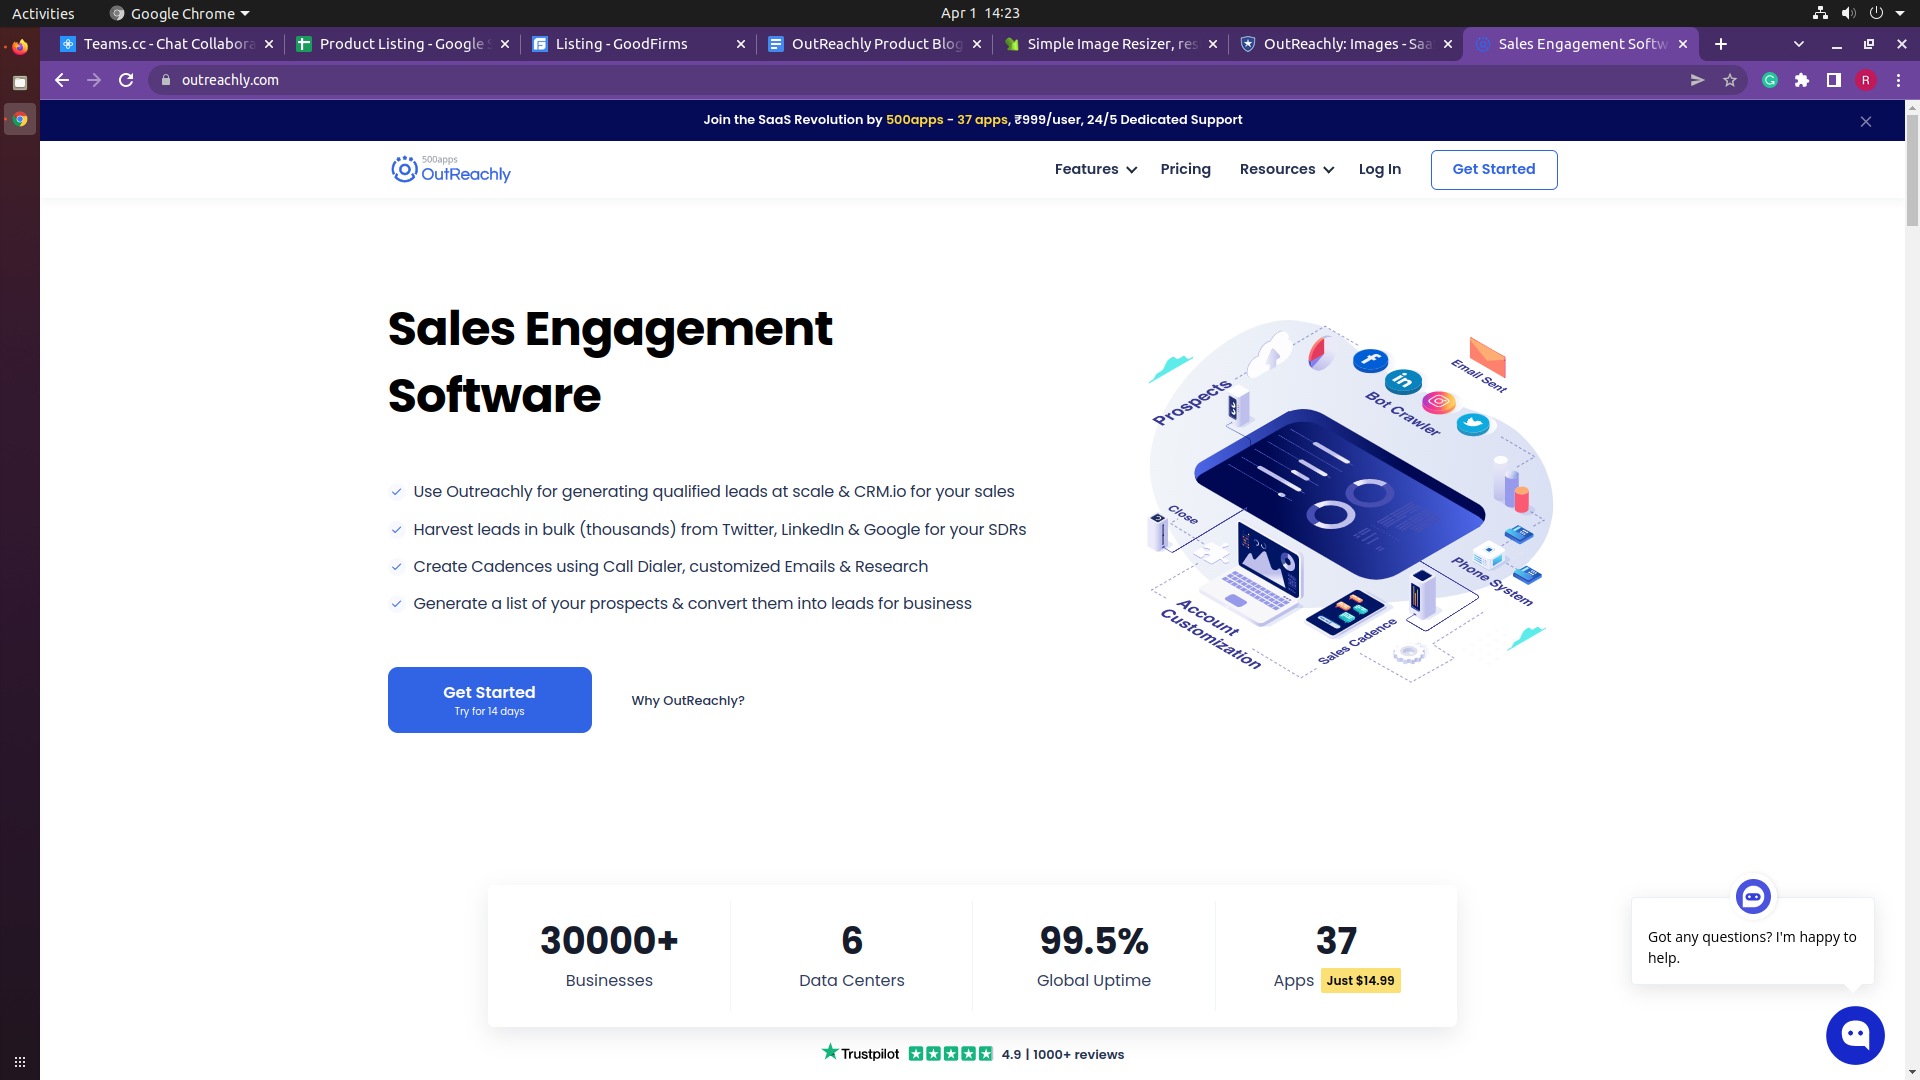Switch to Listing - GoodFirms tab
This screenshot has width=1920, height=1080.
click(622, 44)
